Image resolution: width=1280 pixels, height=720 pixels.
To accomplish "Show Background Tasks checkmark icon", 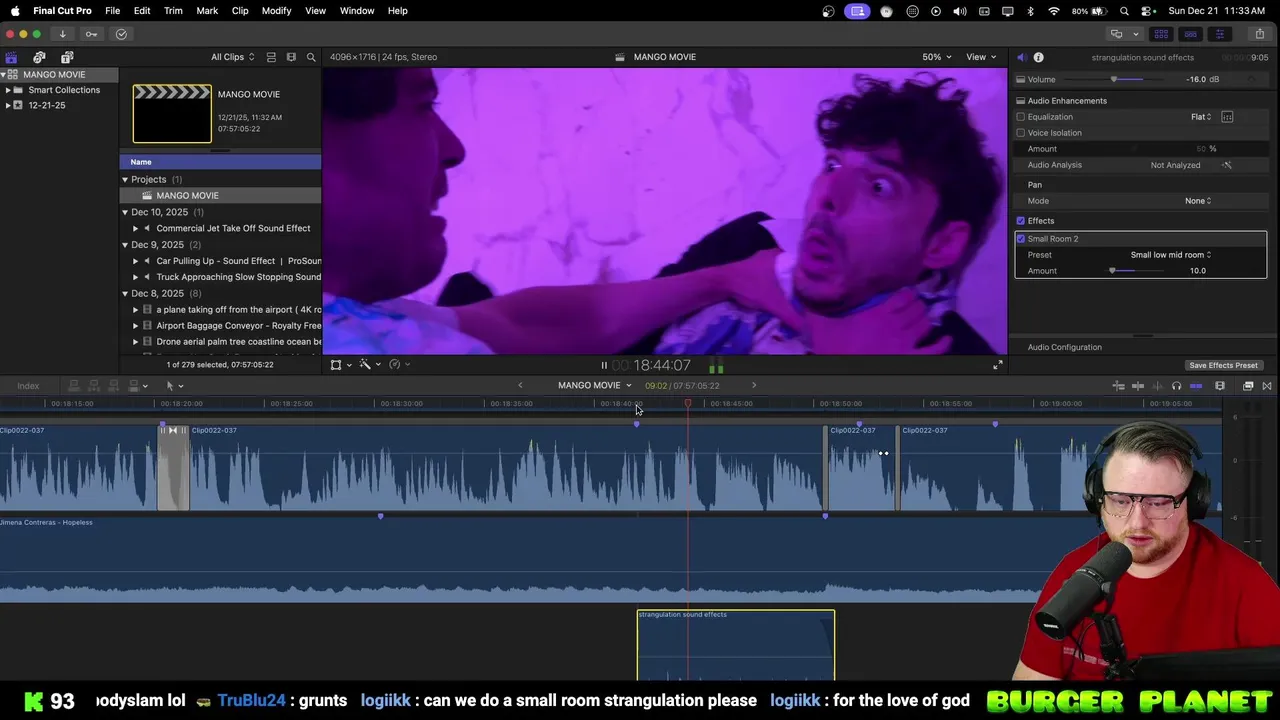I will pyautogui.click(x=121, y=34).
